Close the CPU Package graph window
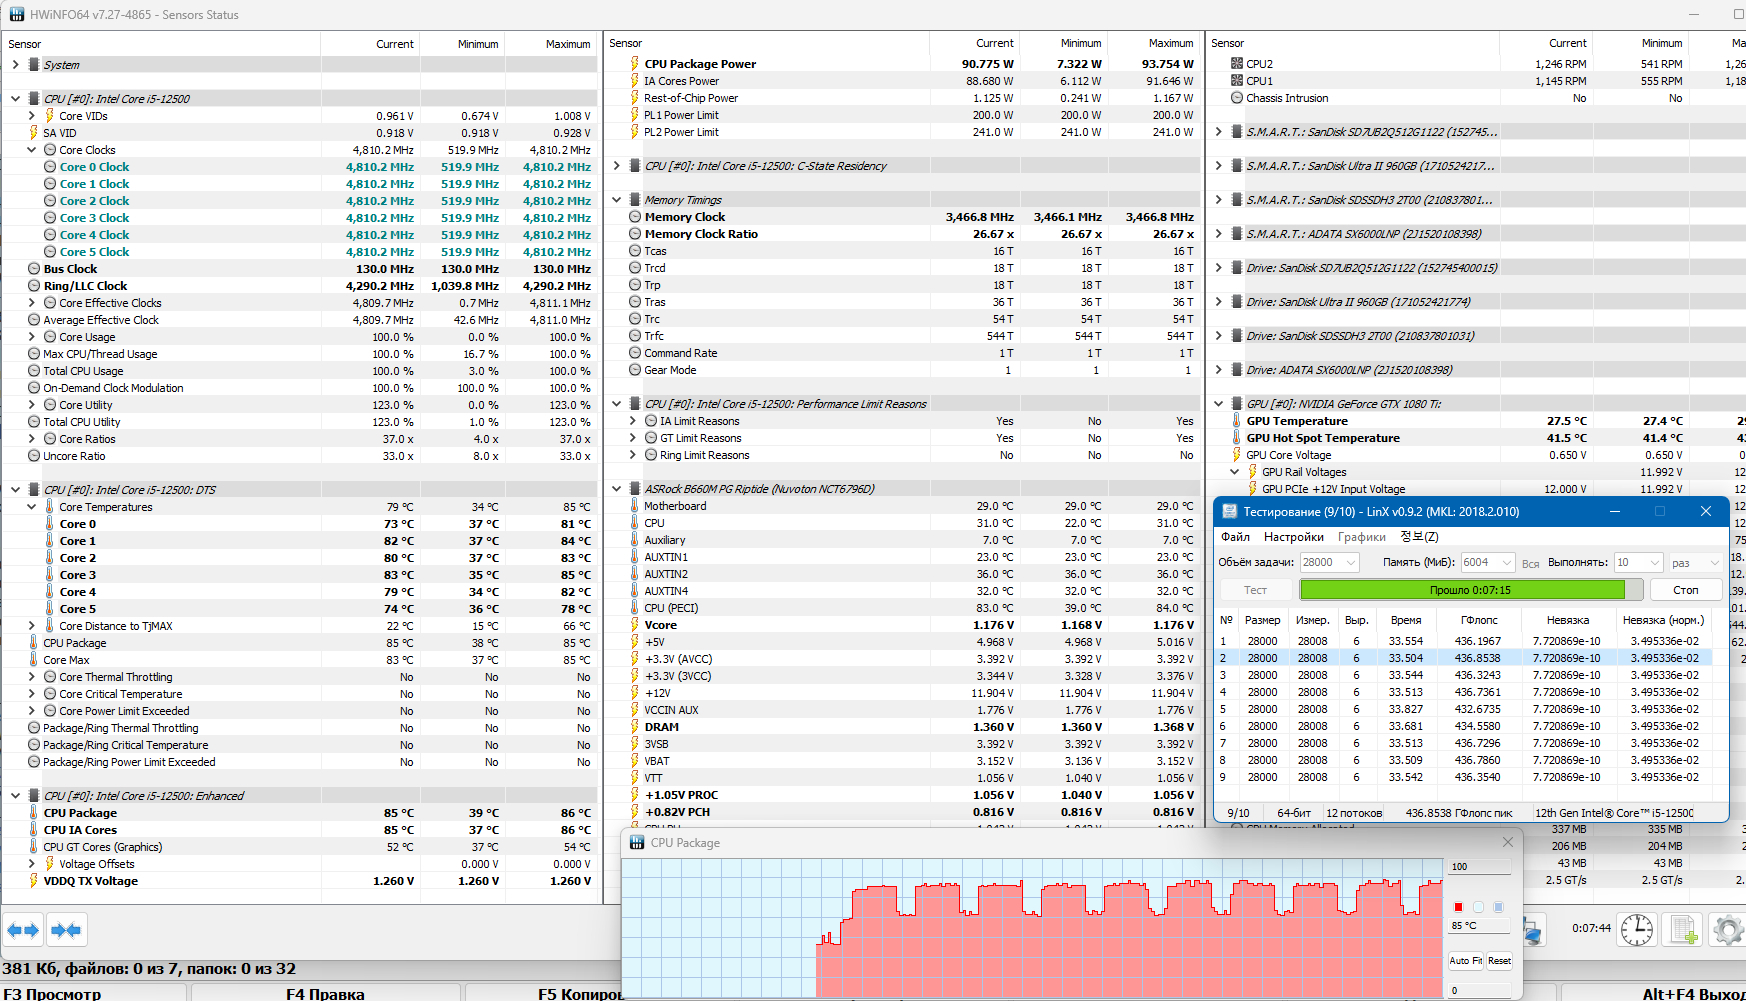The image size is (1746, 1001). (1508, 842)
